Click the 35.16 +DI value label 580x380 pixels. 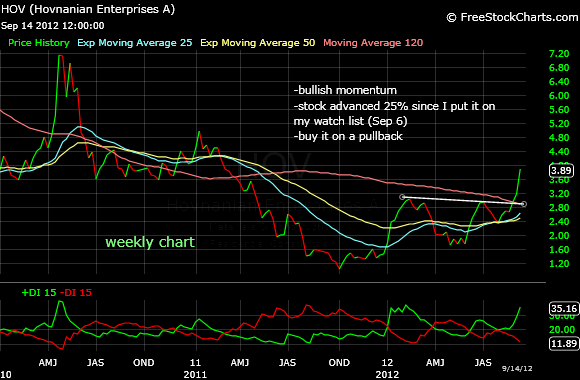point(564,309)
